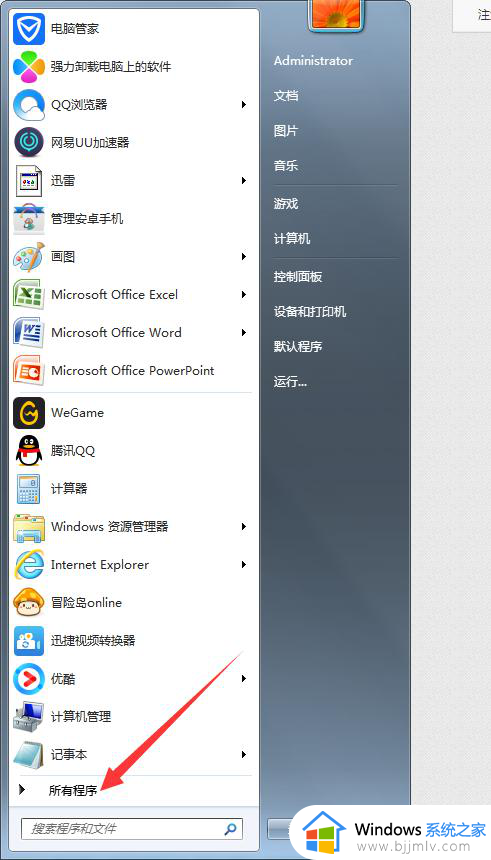Click the 迅捷视频转换器 text label
This screenshot has width=491, height=860.
[93, 640]
